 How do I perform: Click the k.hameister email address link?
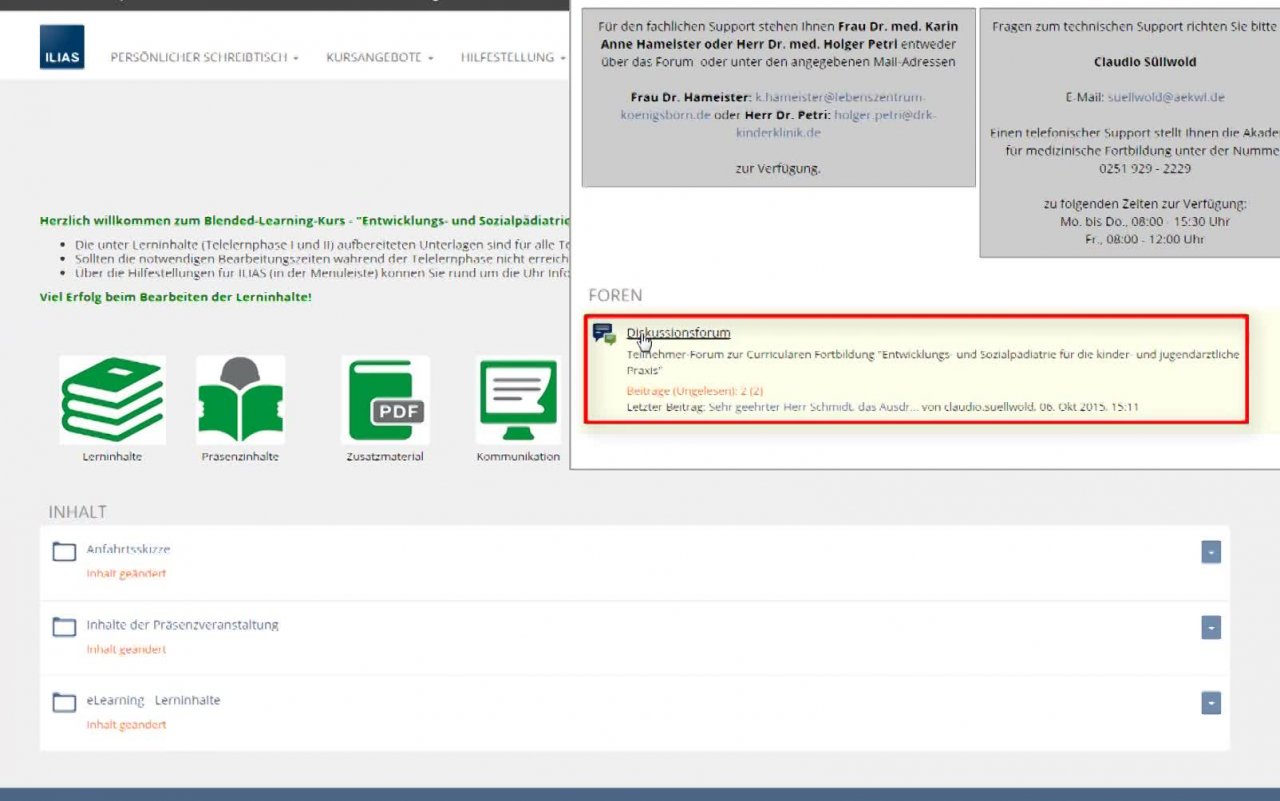point(773,105)
